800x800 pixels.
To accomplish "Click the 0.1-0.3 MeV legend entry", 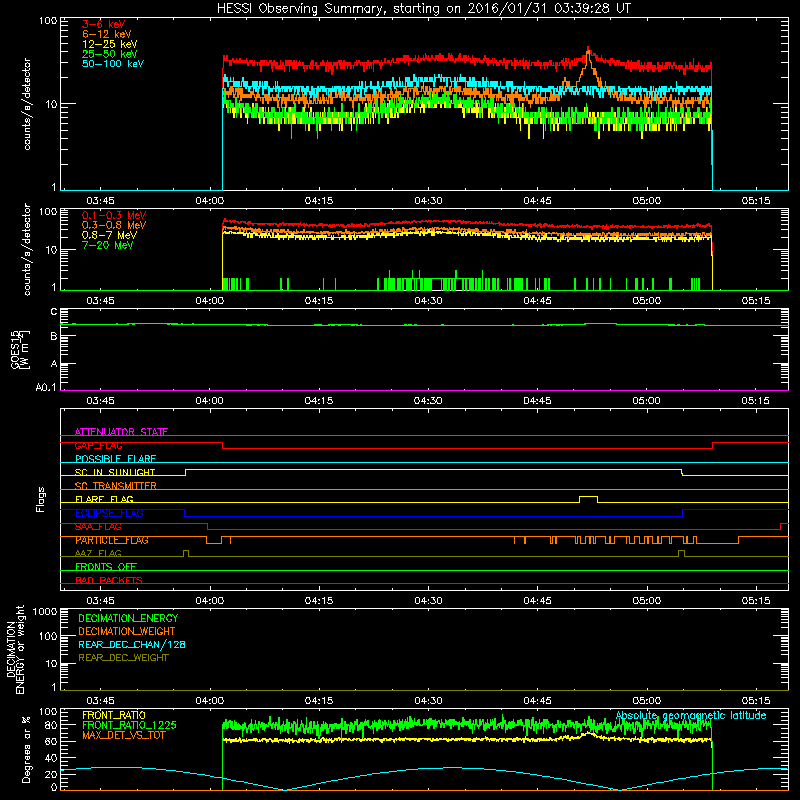I will [x=114, y=215].
